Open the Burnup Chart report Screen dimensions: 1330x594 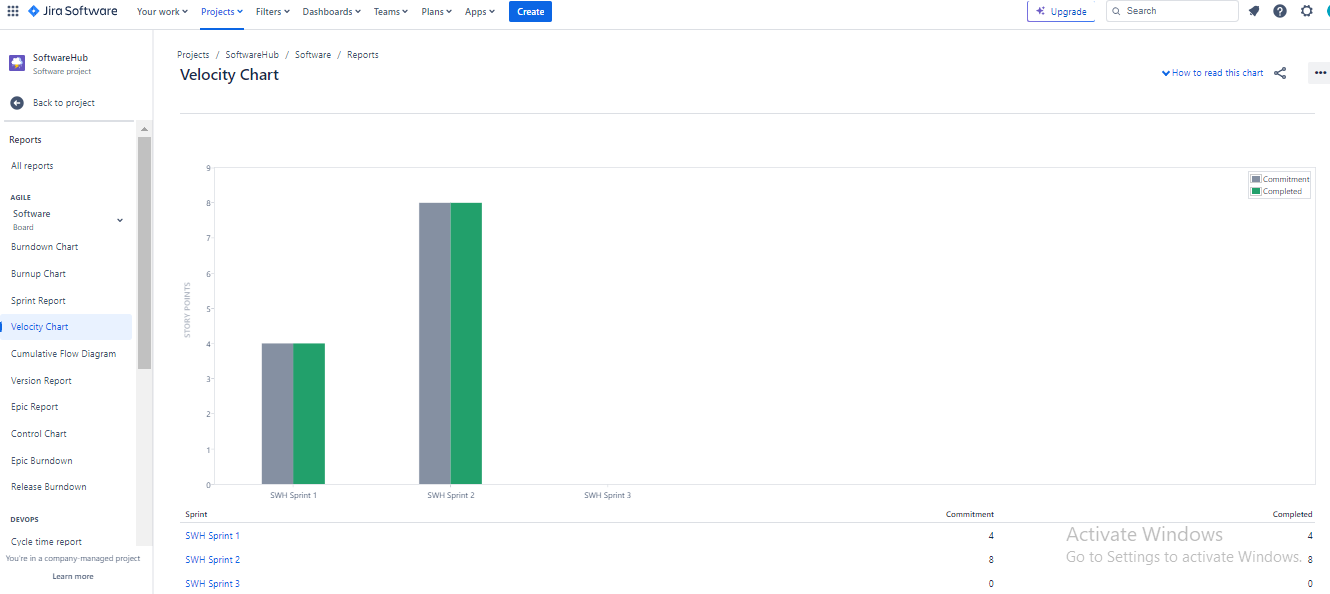point(38,274)
